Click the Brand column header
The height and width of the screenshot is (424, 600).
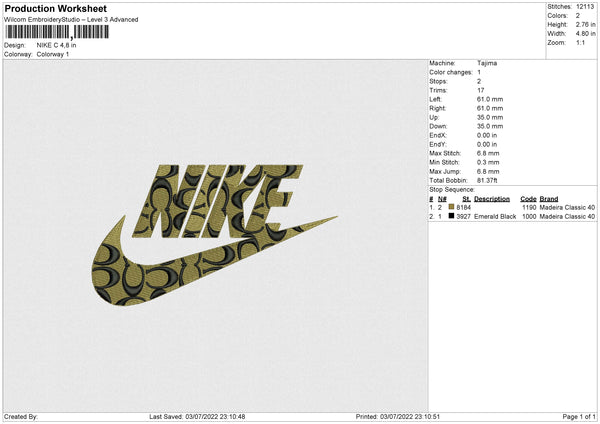pos(549,199)
